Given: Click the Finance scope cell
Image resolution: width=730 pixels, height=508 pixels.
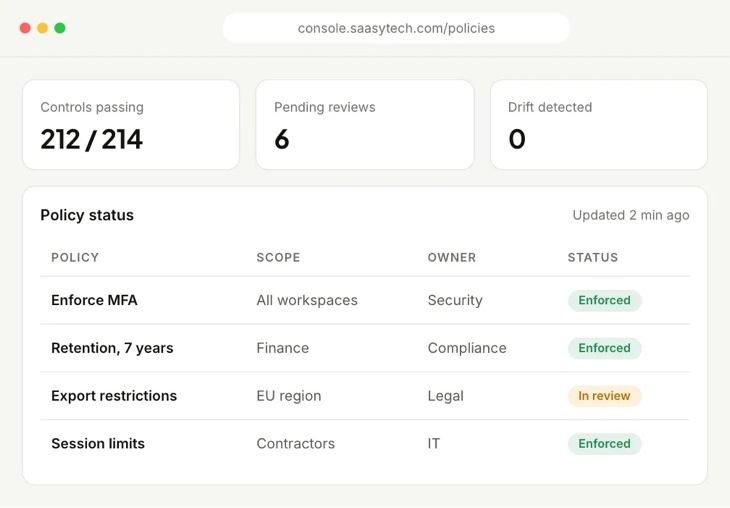Looking at the screenshot, I should [283, 348].
